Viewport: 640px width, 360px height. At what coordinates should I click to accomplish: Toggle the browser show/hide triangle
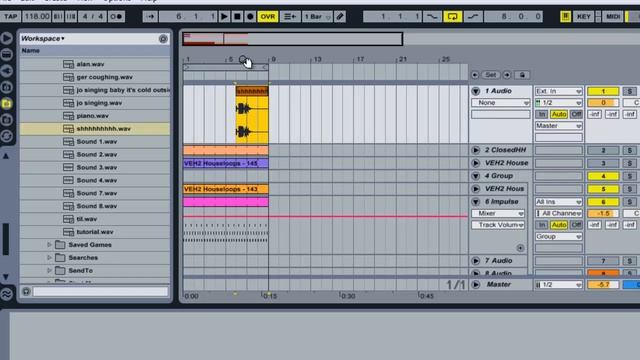point(7,38)
